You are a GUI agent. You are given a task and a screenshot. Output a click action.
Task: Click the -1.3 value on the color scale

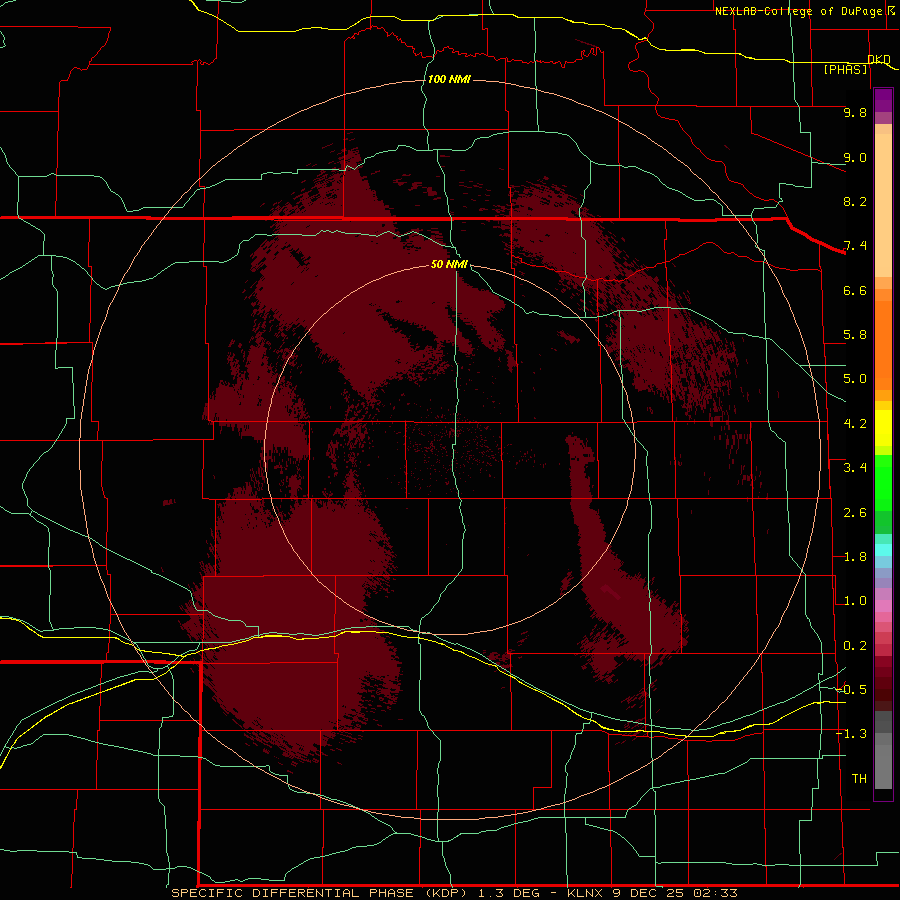point(852,734)
